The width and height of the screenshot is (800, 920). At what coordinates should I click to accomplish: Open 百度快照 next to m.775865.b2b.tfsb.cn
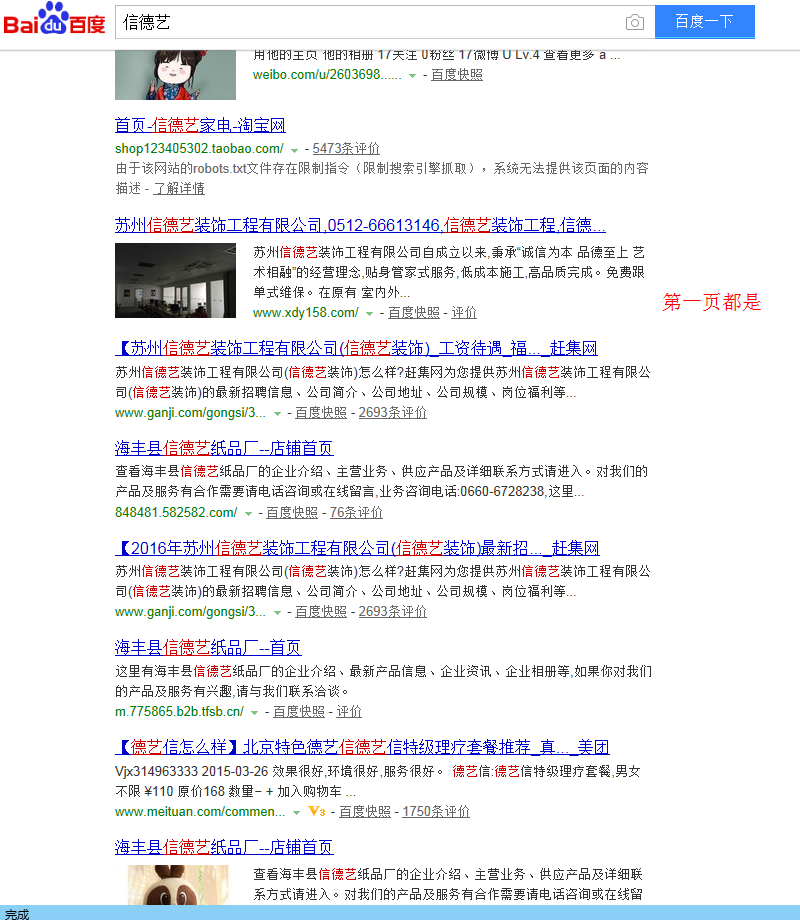pyautogui.click(x=299, y=712)
